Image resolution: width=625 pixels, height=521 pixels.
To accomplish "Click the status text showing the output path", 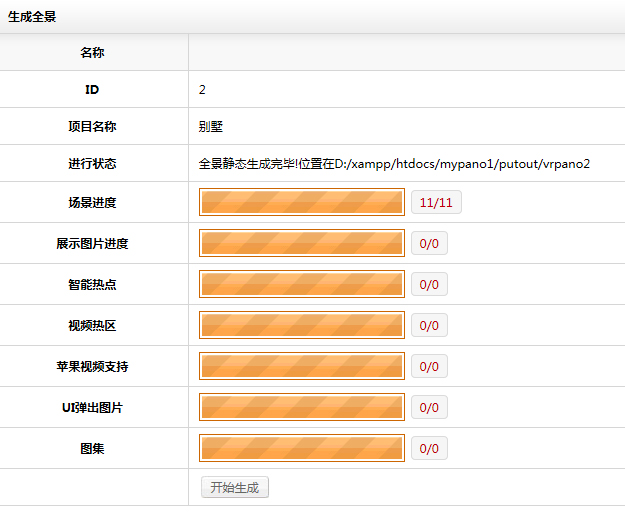I will (x=394, y=163).
